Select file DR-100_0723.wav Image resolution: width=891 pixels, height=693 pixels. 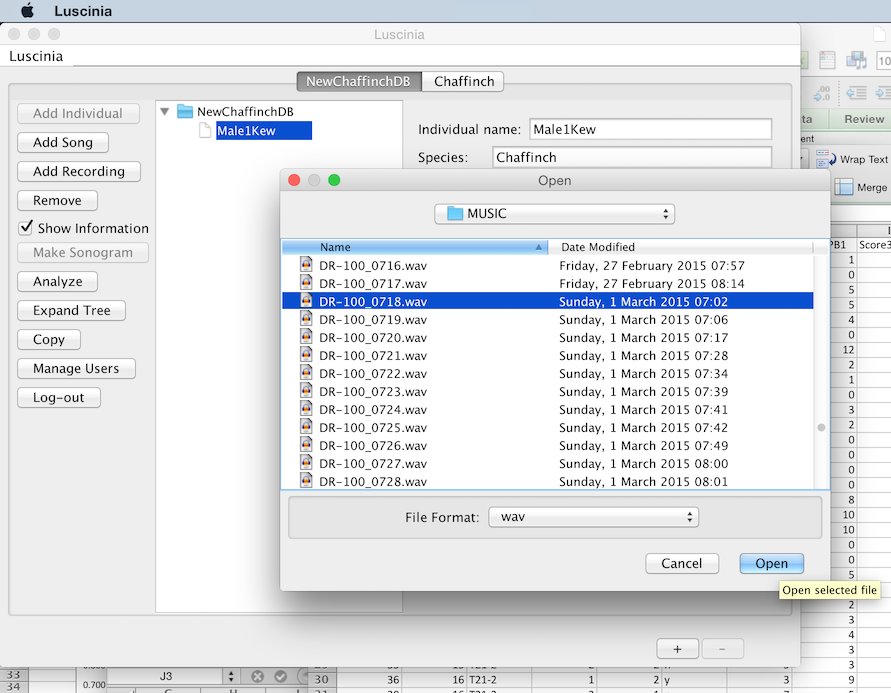pyautogui.click(x=548, y=391)
